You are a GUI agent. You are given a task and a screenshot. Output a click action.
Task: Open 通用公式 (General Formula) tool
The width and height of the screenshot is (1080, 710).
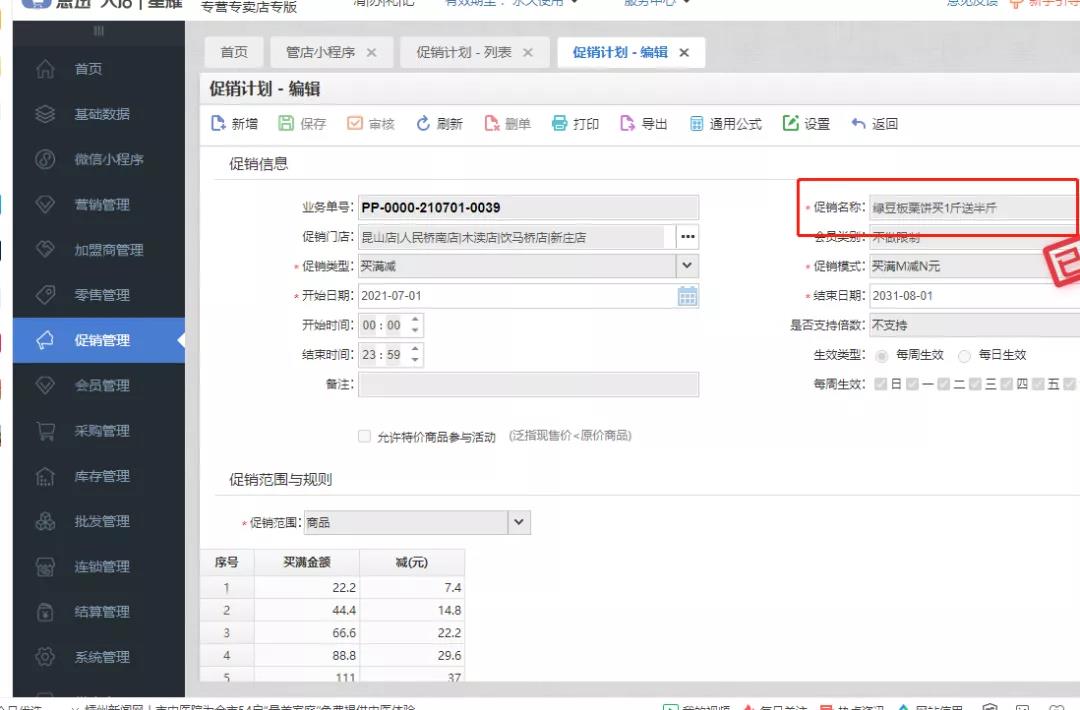(726, 123)
